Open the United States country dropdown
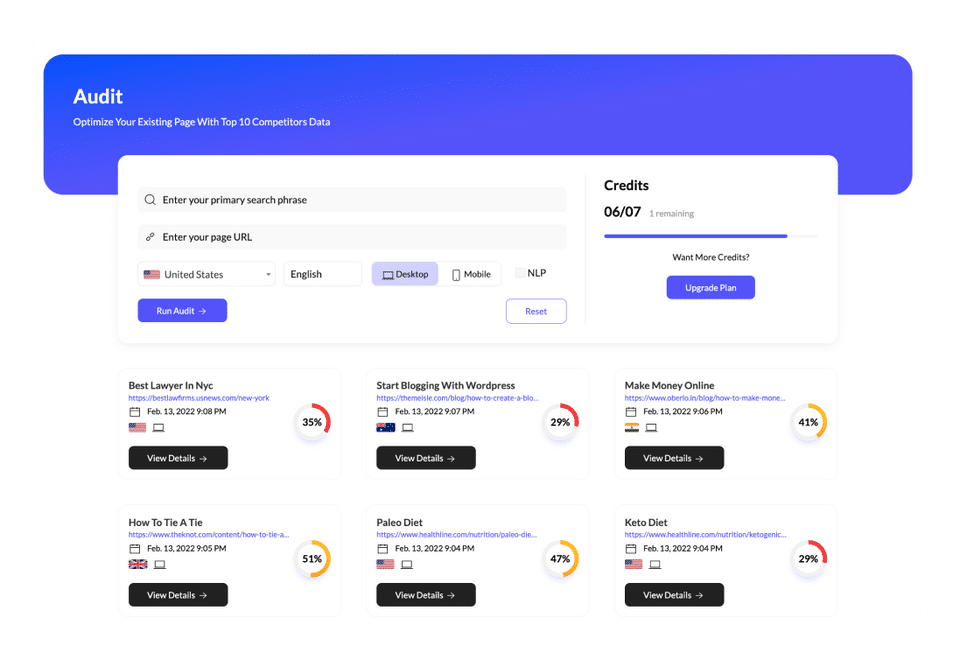Image resolution: width=960 pixels, height=661 pixels. [x=207, y=274]
